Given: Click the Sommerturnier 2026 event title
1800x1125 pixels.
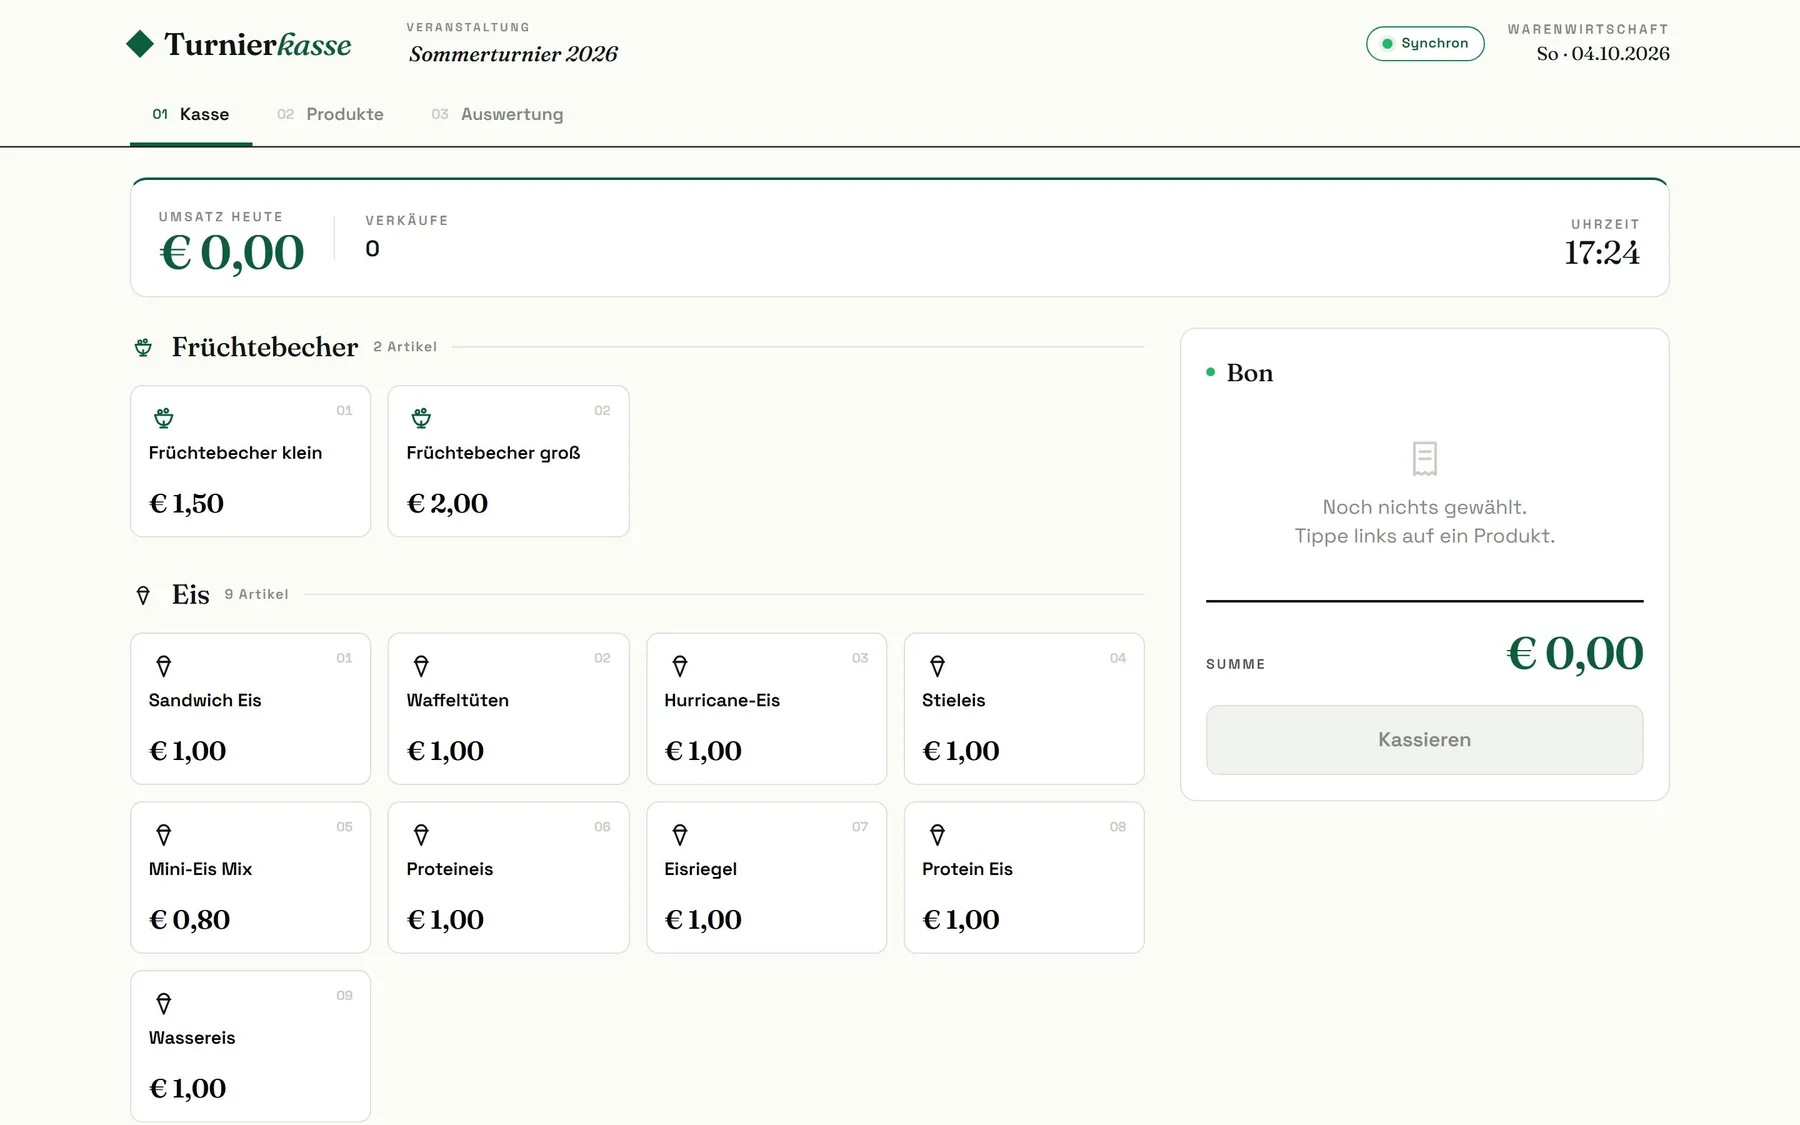Looking at the screenshot, I should 513,54.
